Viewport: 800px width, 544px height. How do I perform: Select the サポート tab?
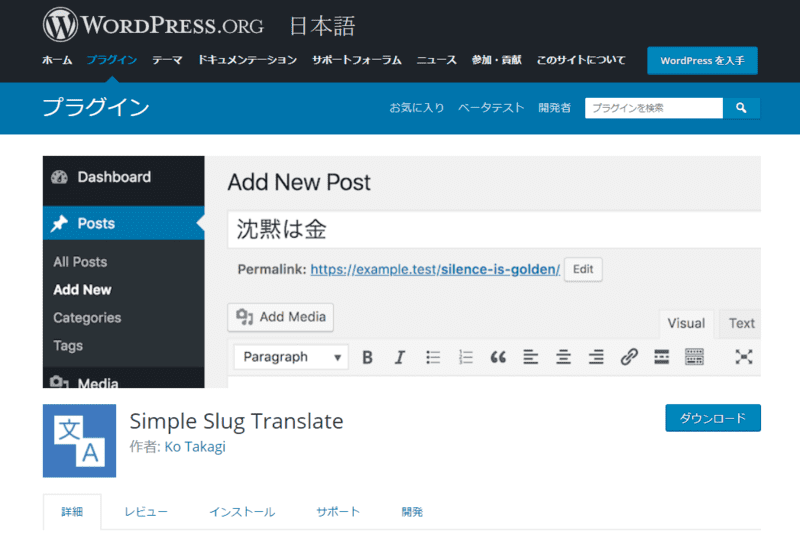338,512
